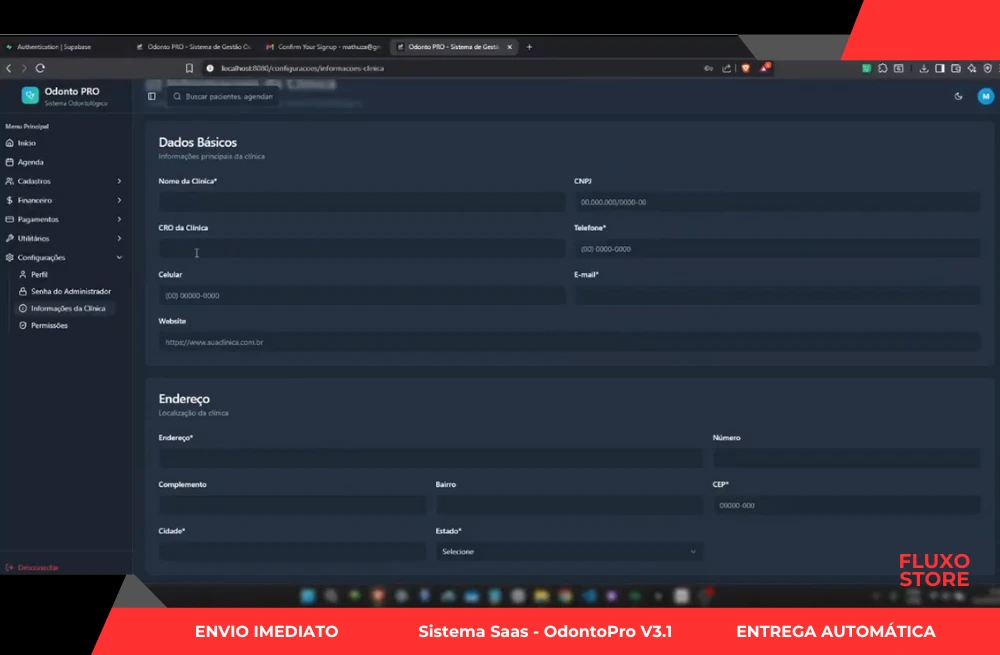Click the Odonto PRO logo icon

(30, 95)
